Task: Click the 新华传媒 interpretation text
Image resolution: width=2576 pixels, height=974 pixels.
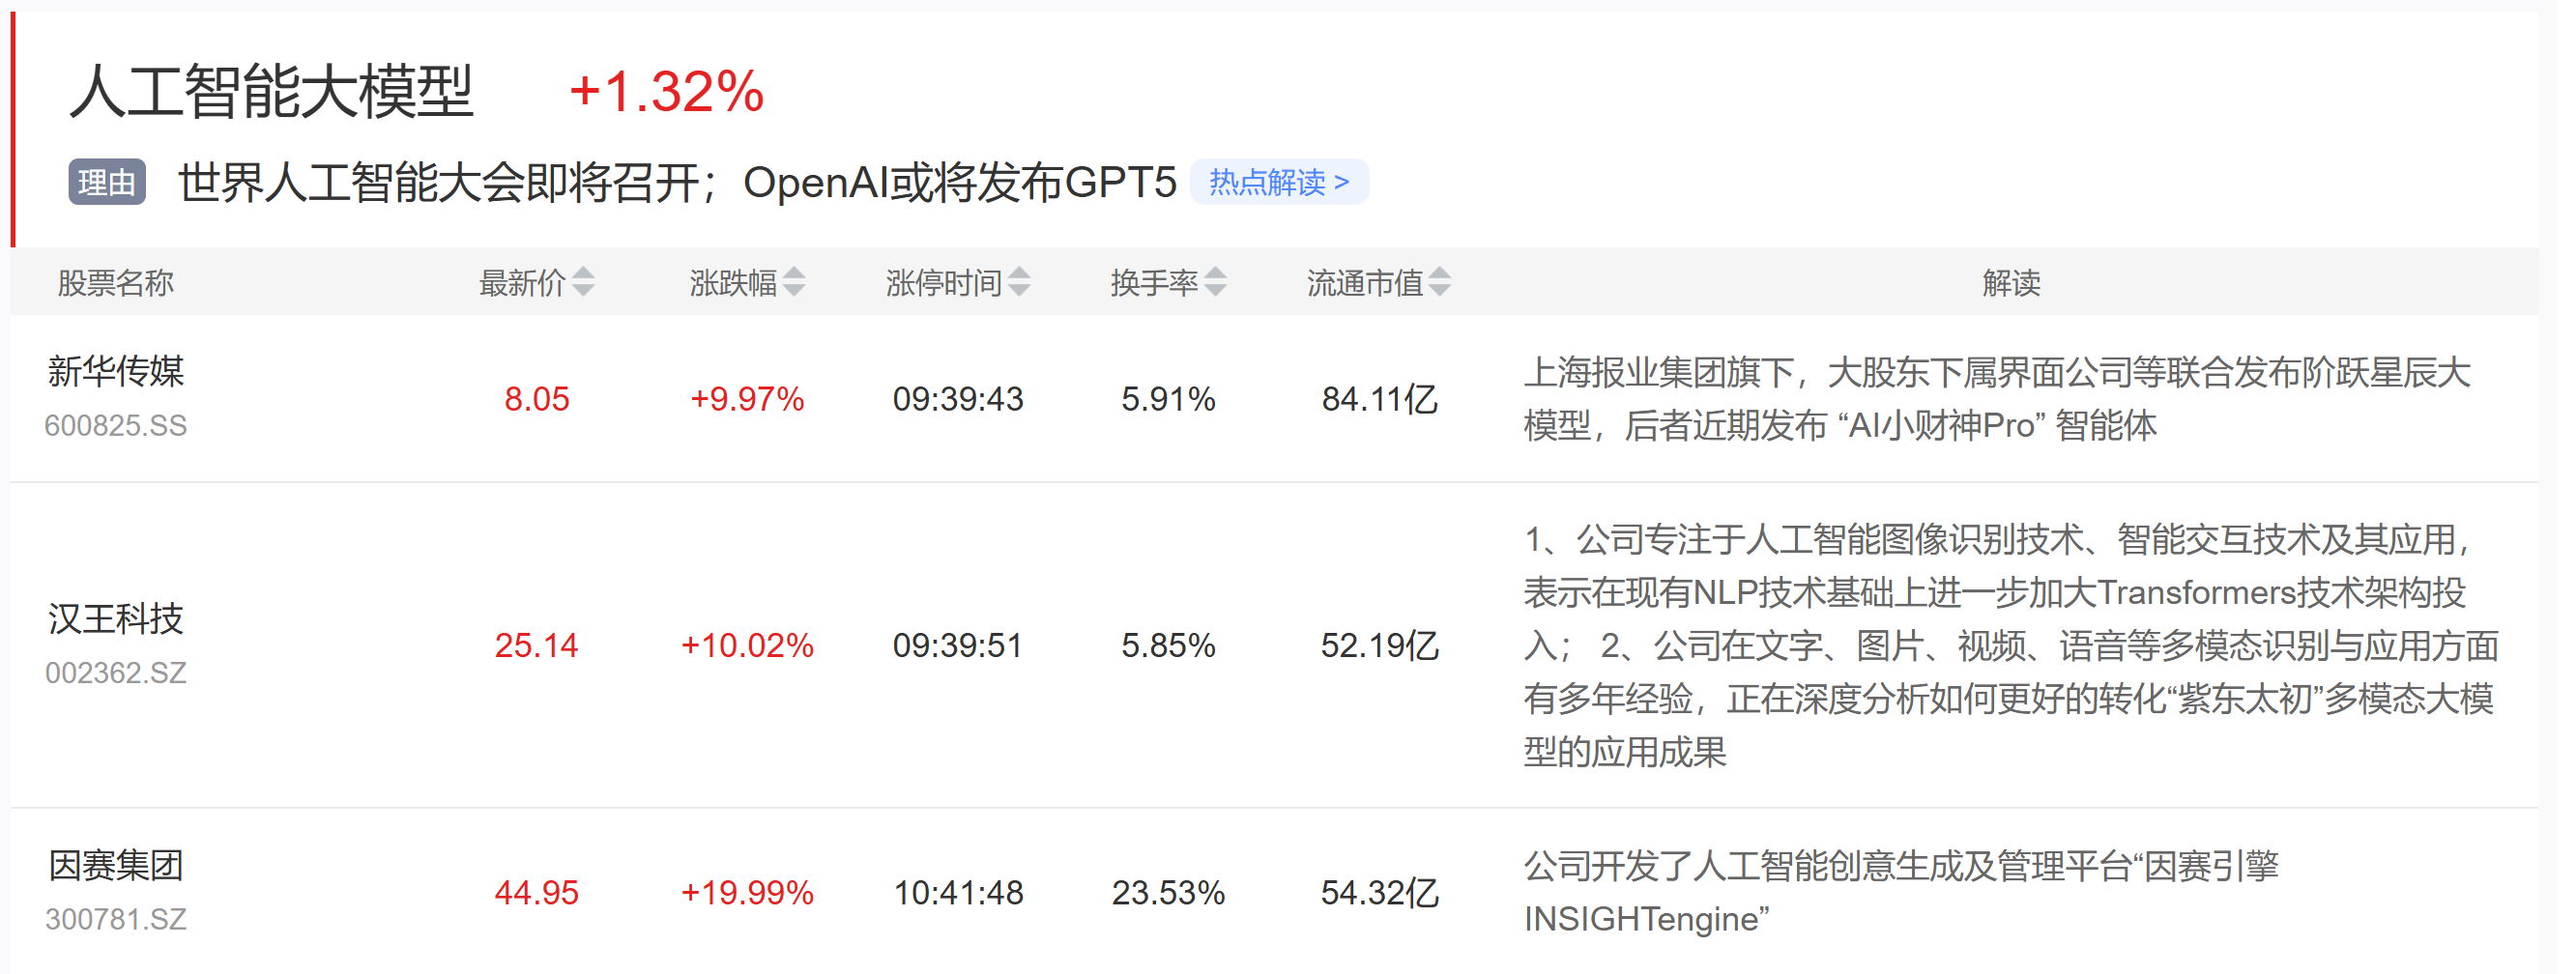Action: (x=1997, y=399)
